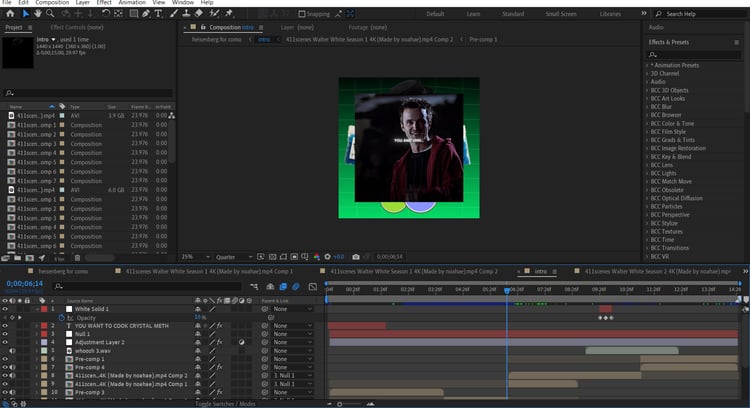Switch to the Learn workspace
This screenshot has width=750, height=408.
click(x=474, y=14)
